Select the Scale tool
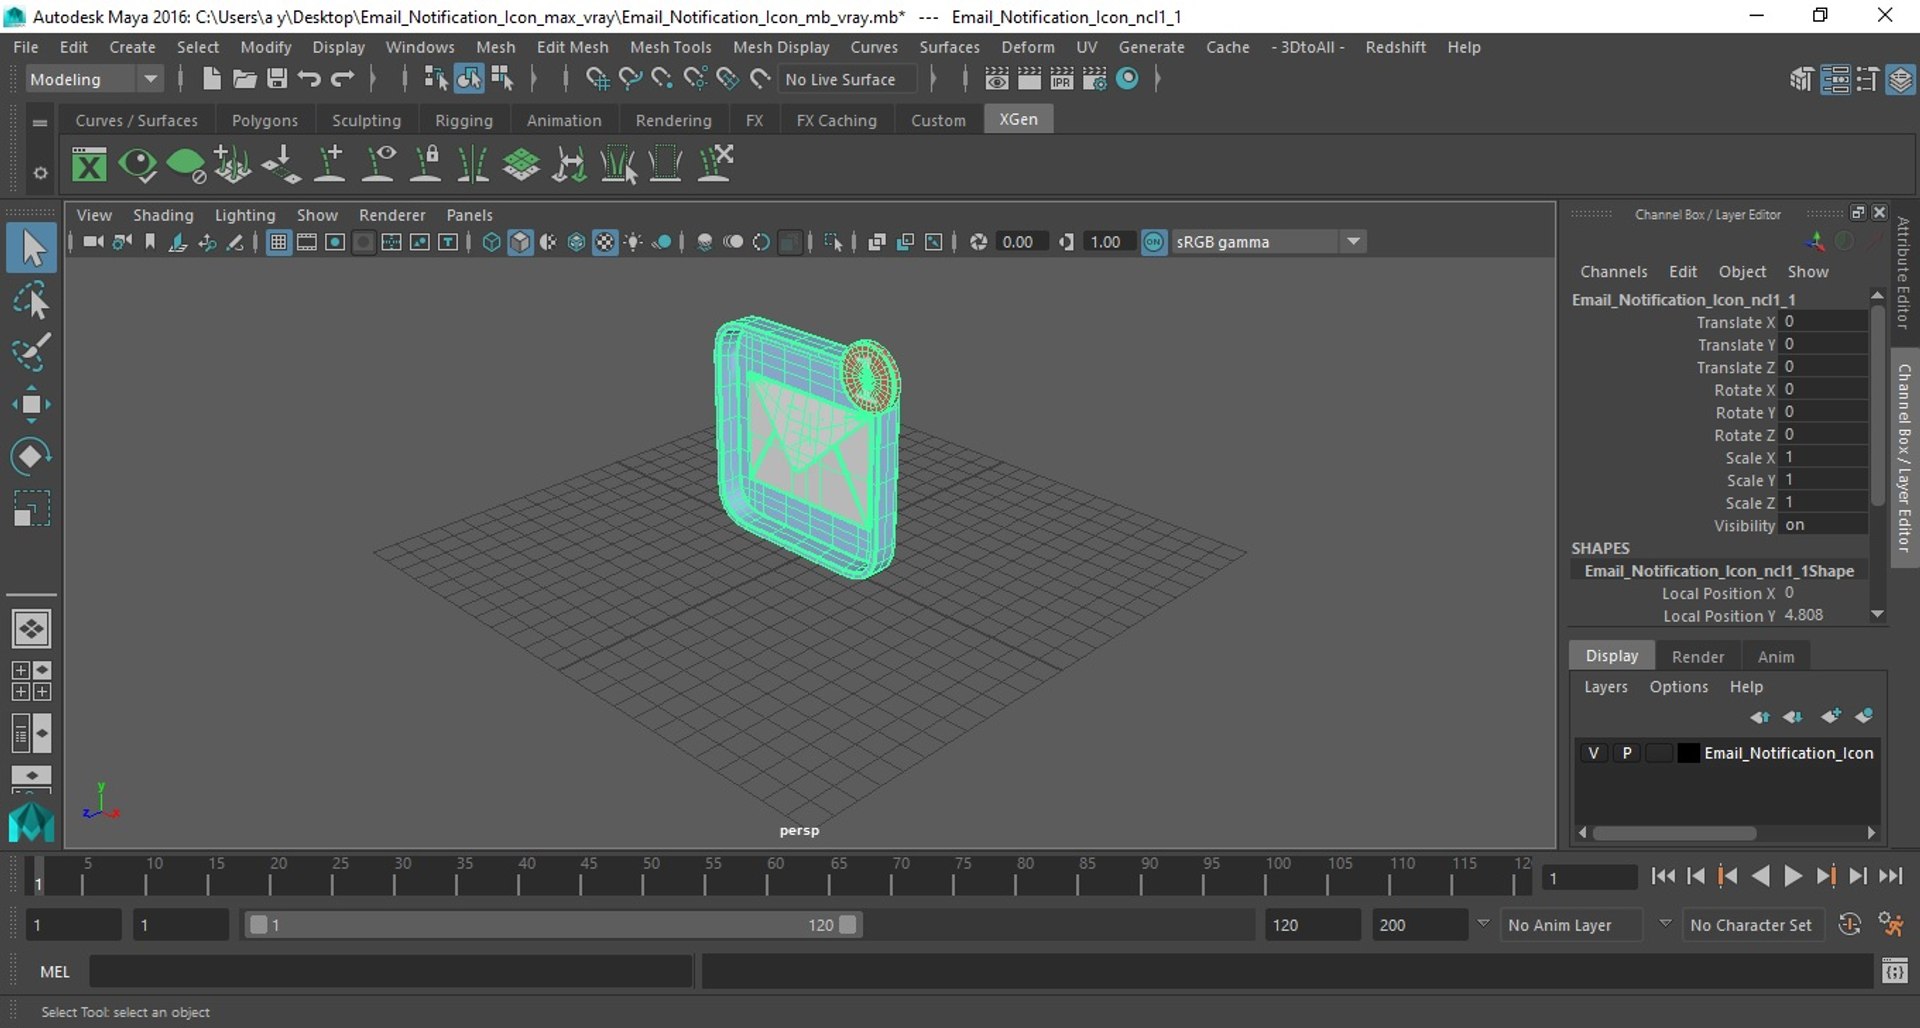 [x=31, y=508]
